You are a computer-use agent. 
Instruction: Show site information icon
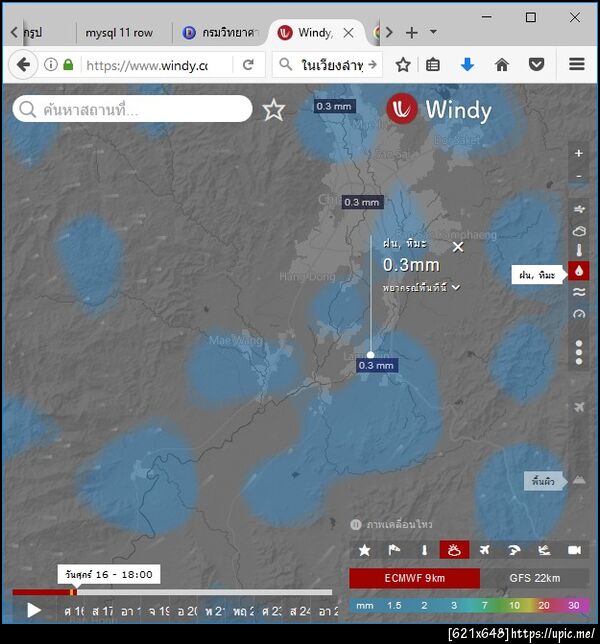pos(51,64)
